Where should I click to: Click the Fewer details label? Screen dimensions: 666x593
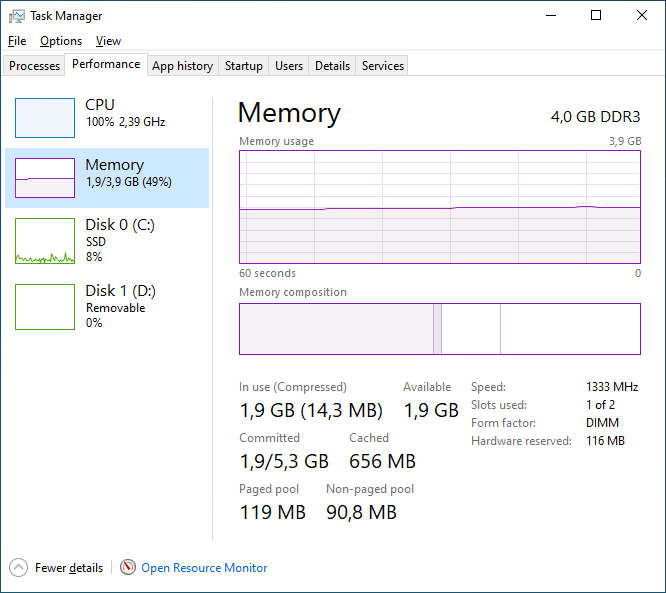[x=69, y=568]
